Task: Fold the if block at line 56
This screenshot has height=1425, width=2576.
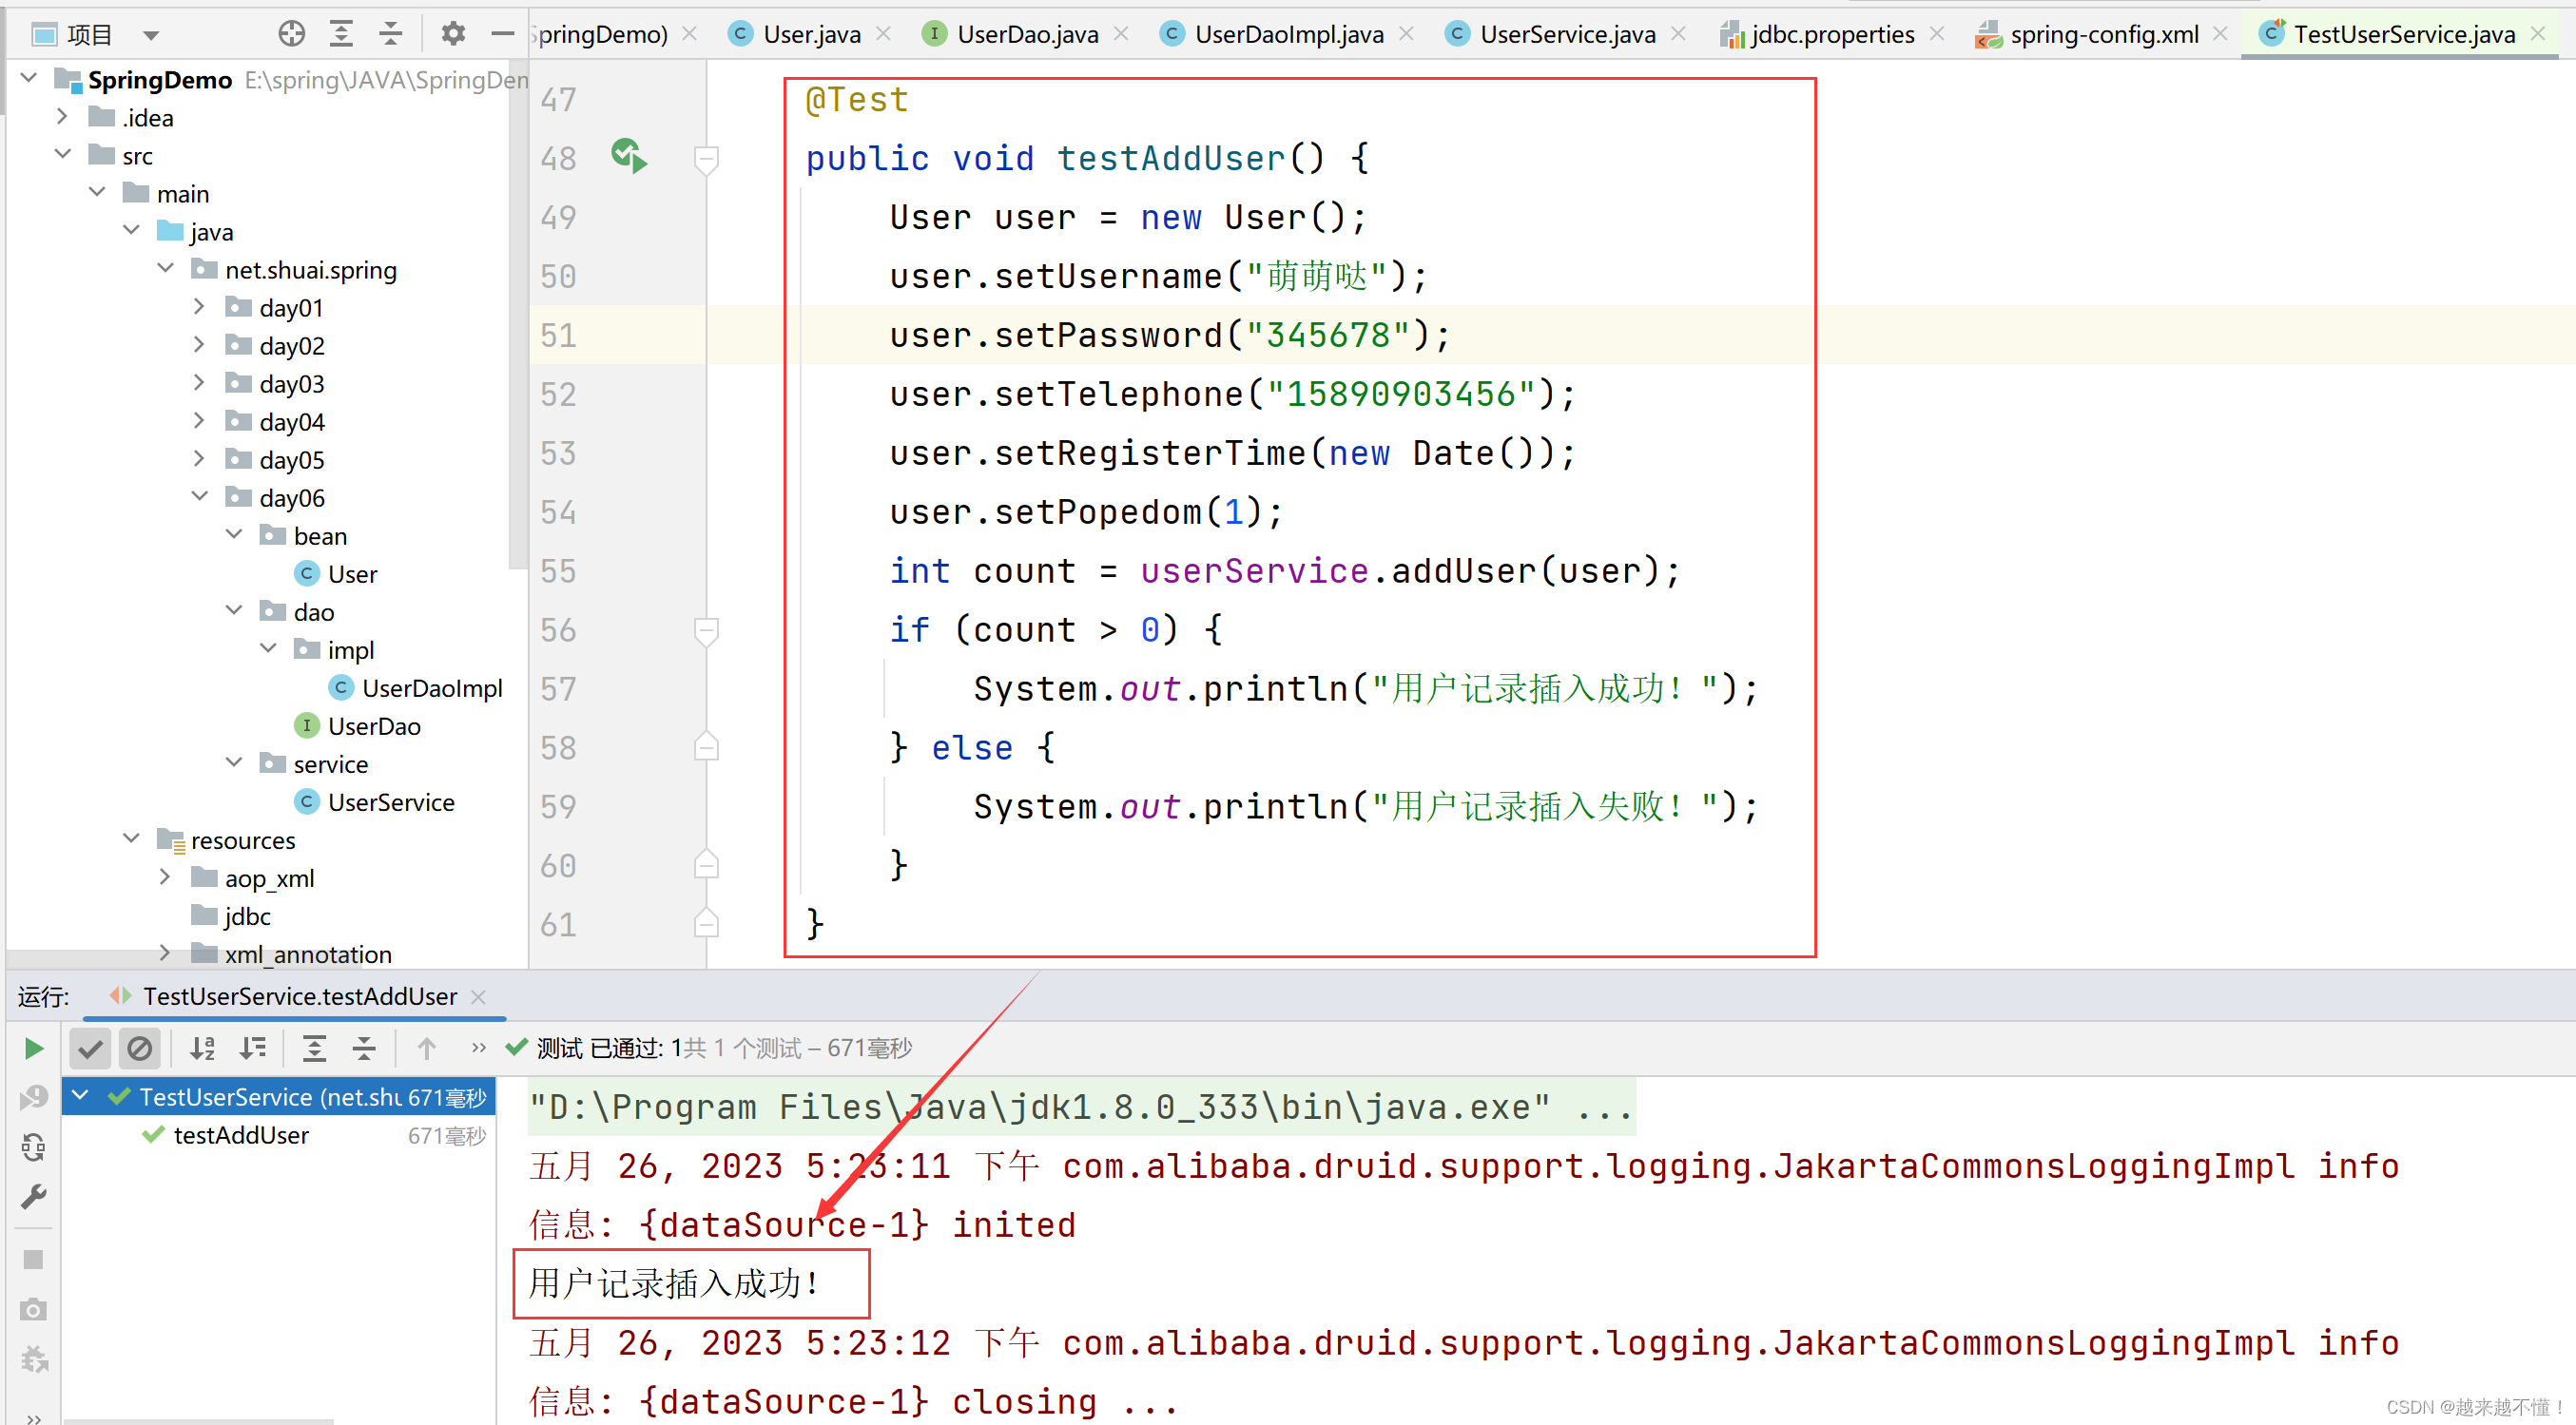Action: click(x=706, y=630)
